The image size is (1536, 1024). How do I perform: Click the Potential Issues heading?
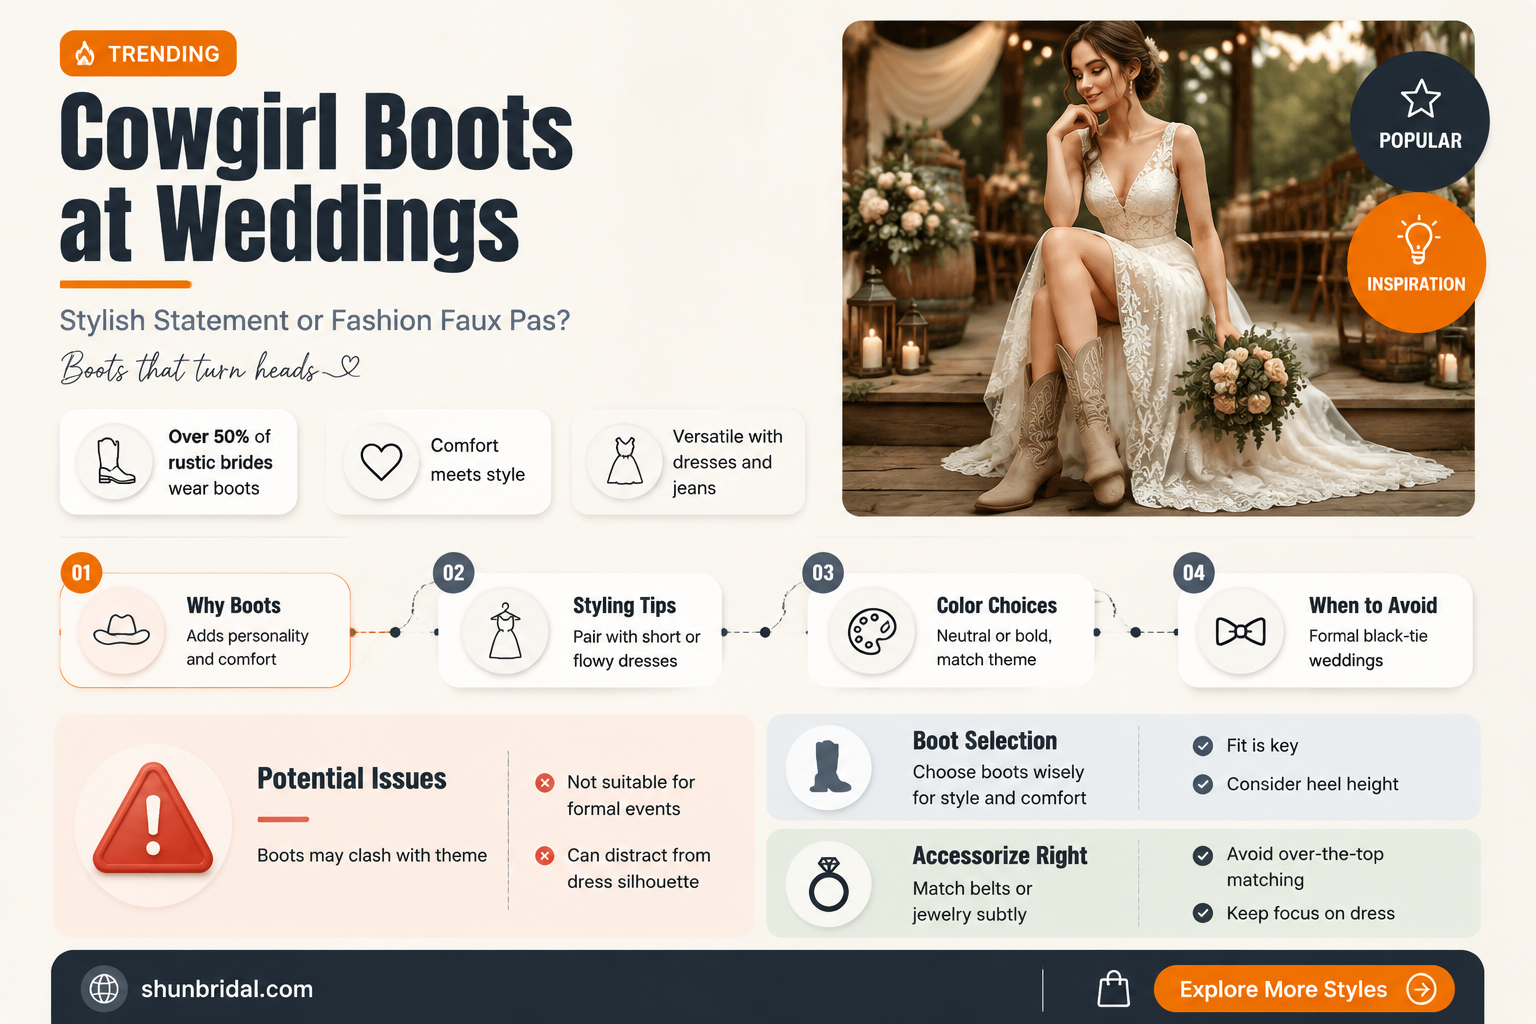pyautogui.click(x=352, y=778)
